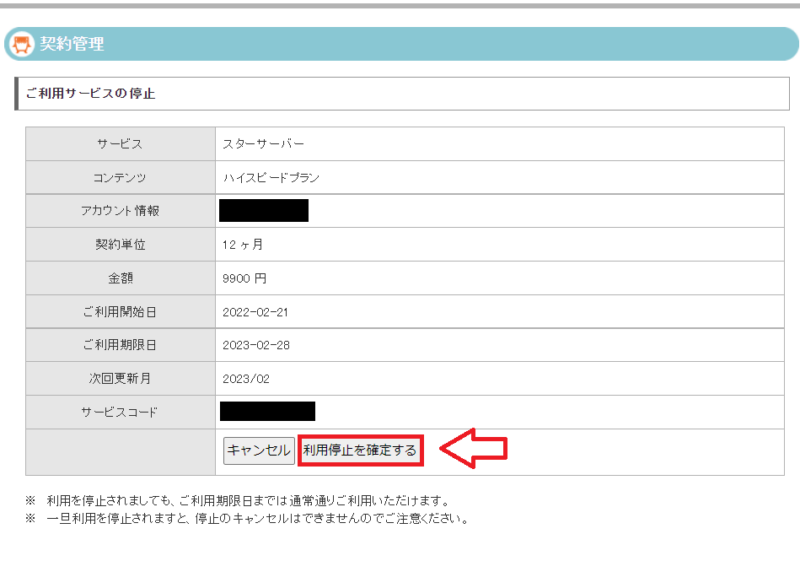Click the second note about 停止のキャンセル

257,519
